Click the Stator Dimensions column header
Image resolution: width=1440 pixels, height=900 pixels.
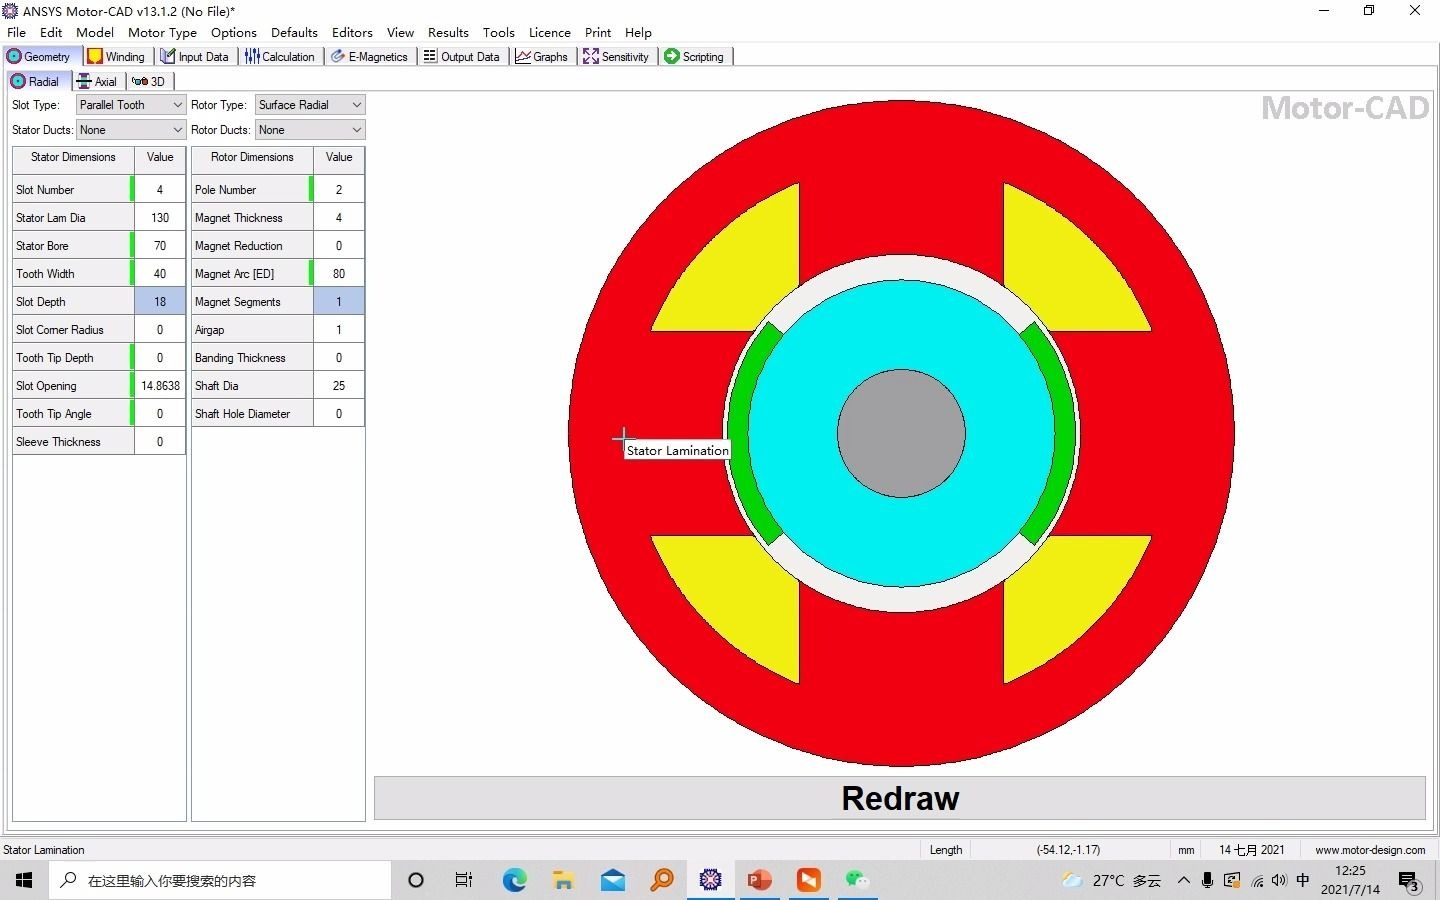[73, 158]
